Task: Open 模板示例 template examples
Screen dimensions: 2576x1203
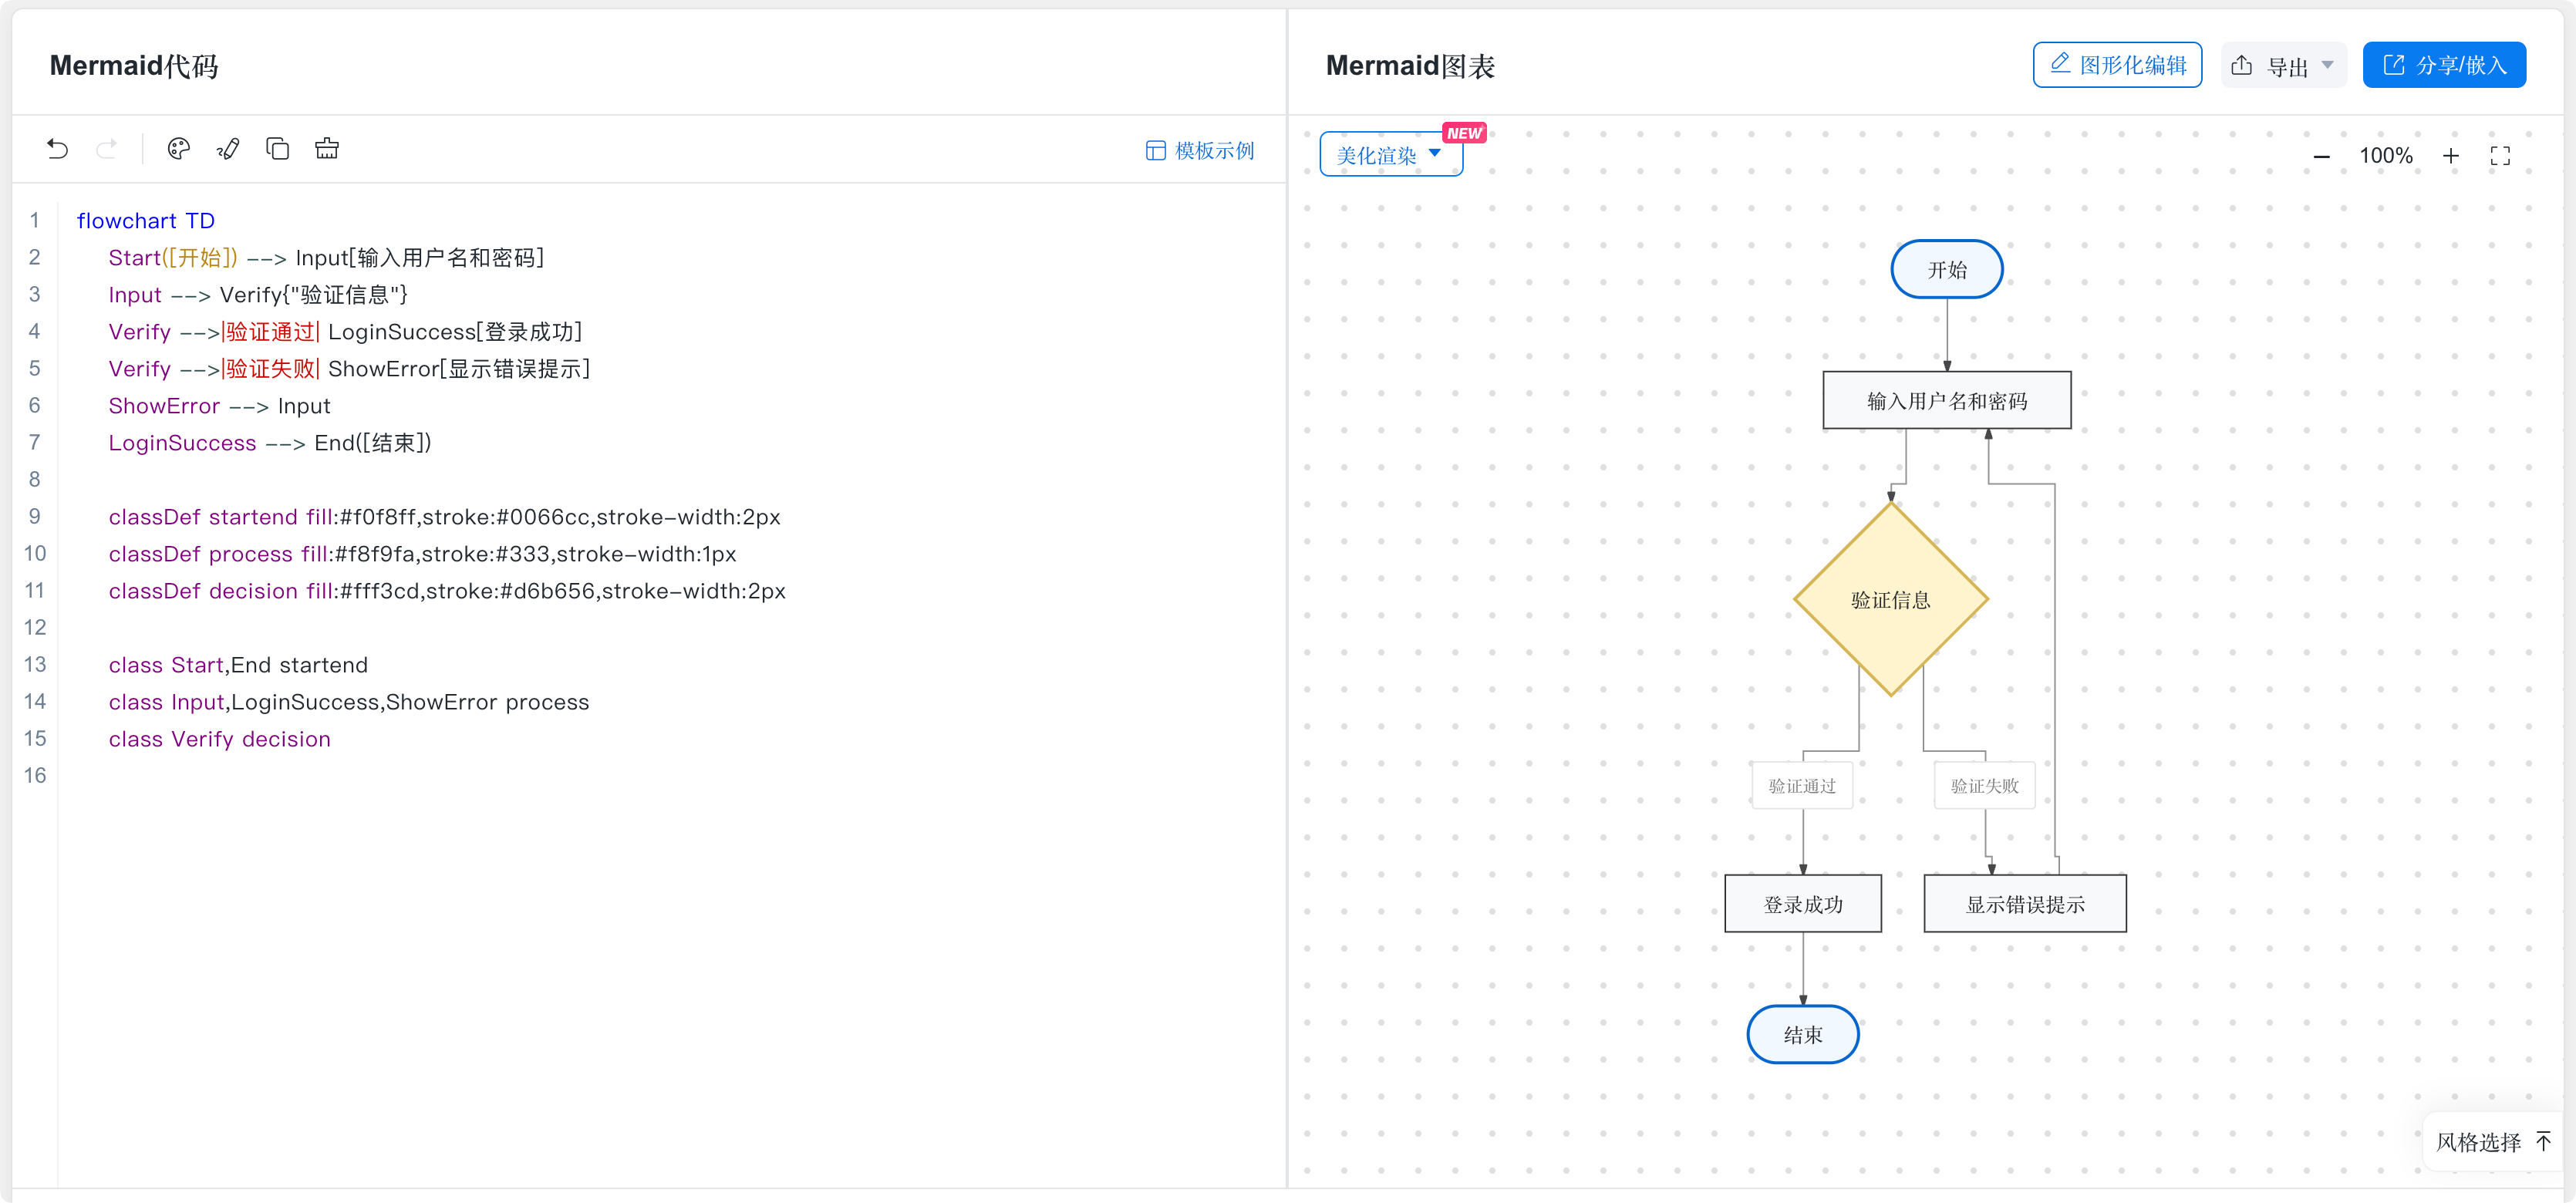Action: (1199, 150)
